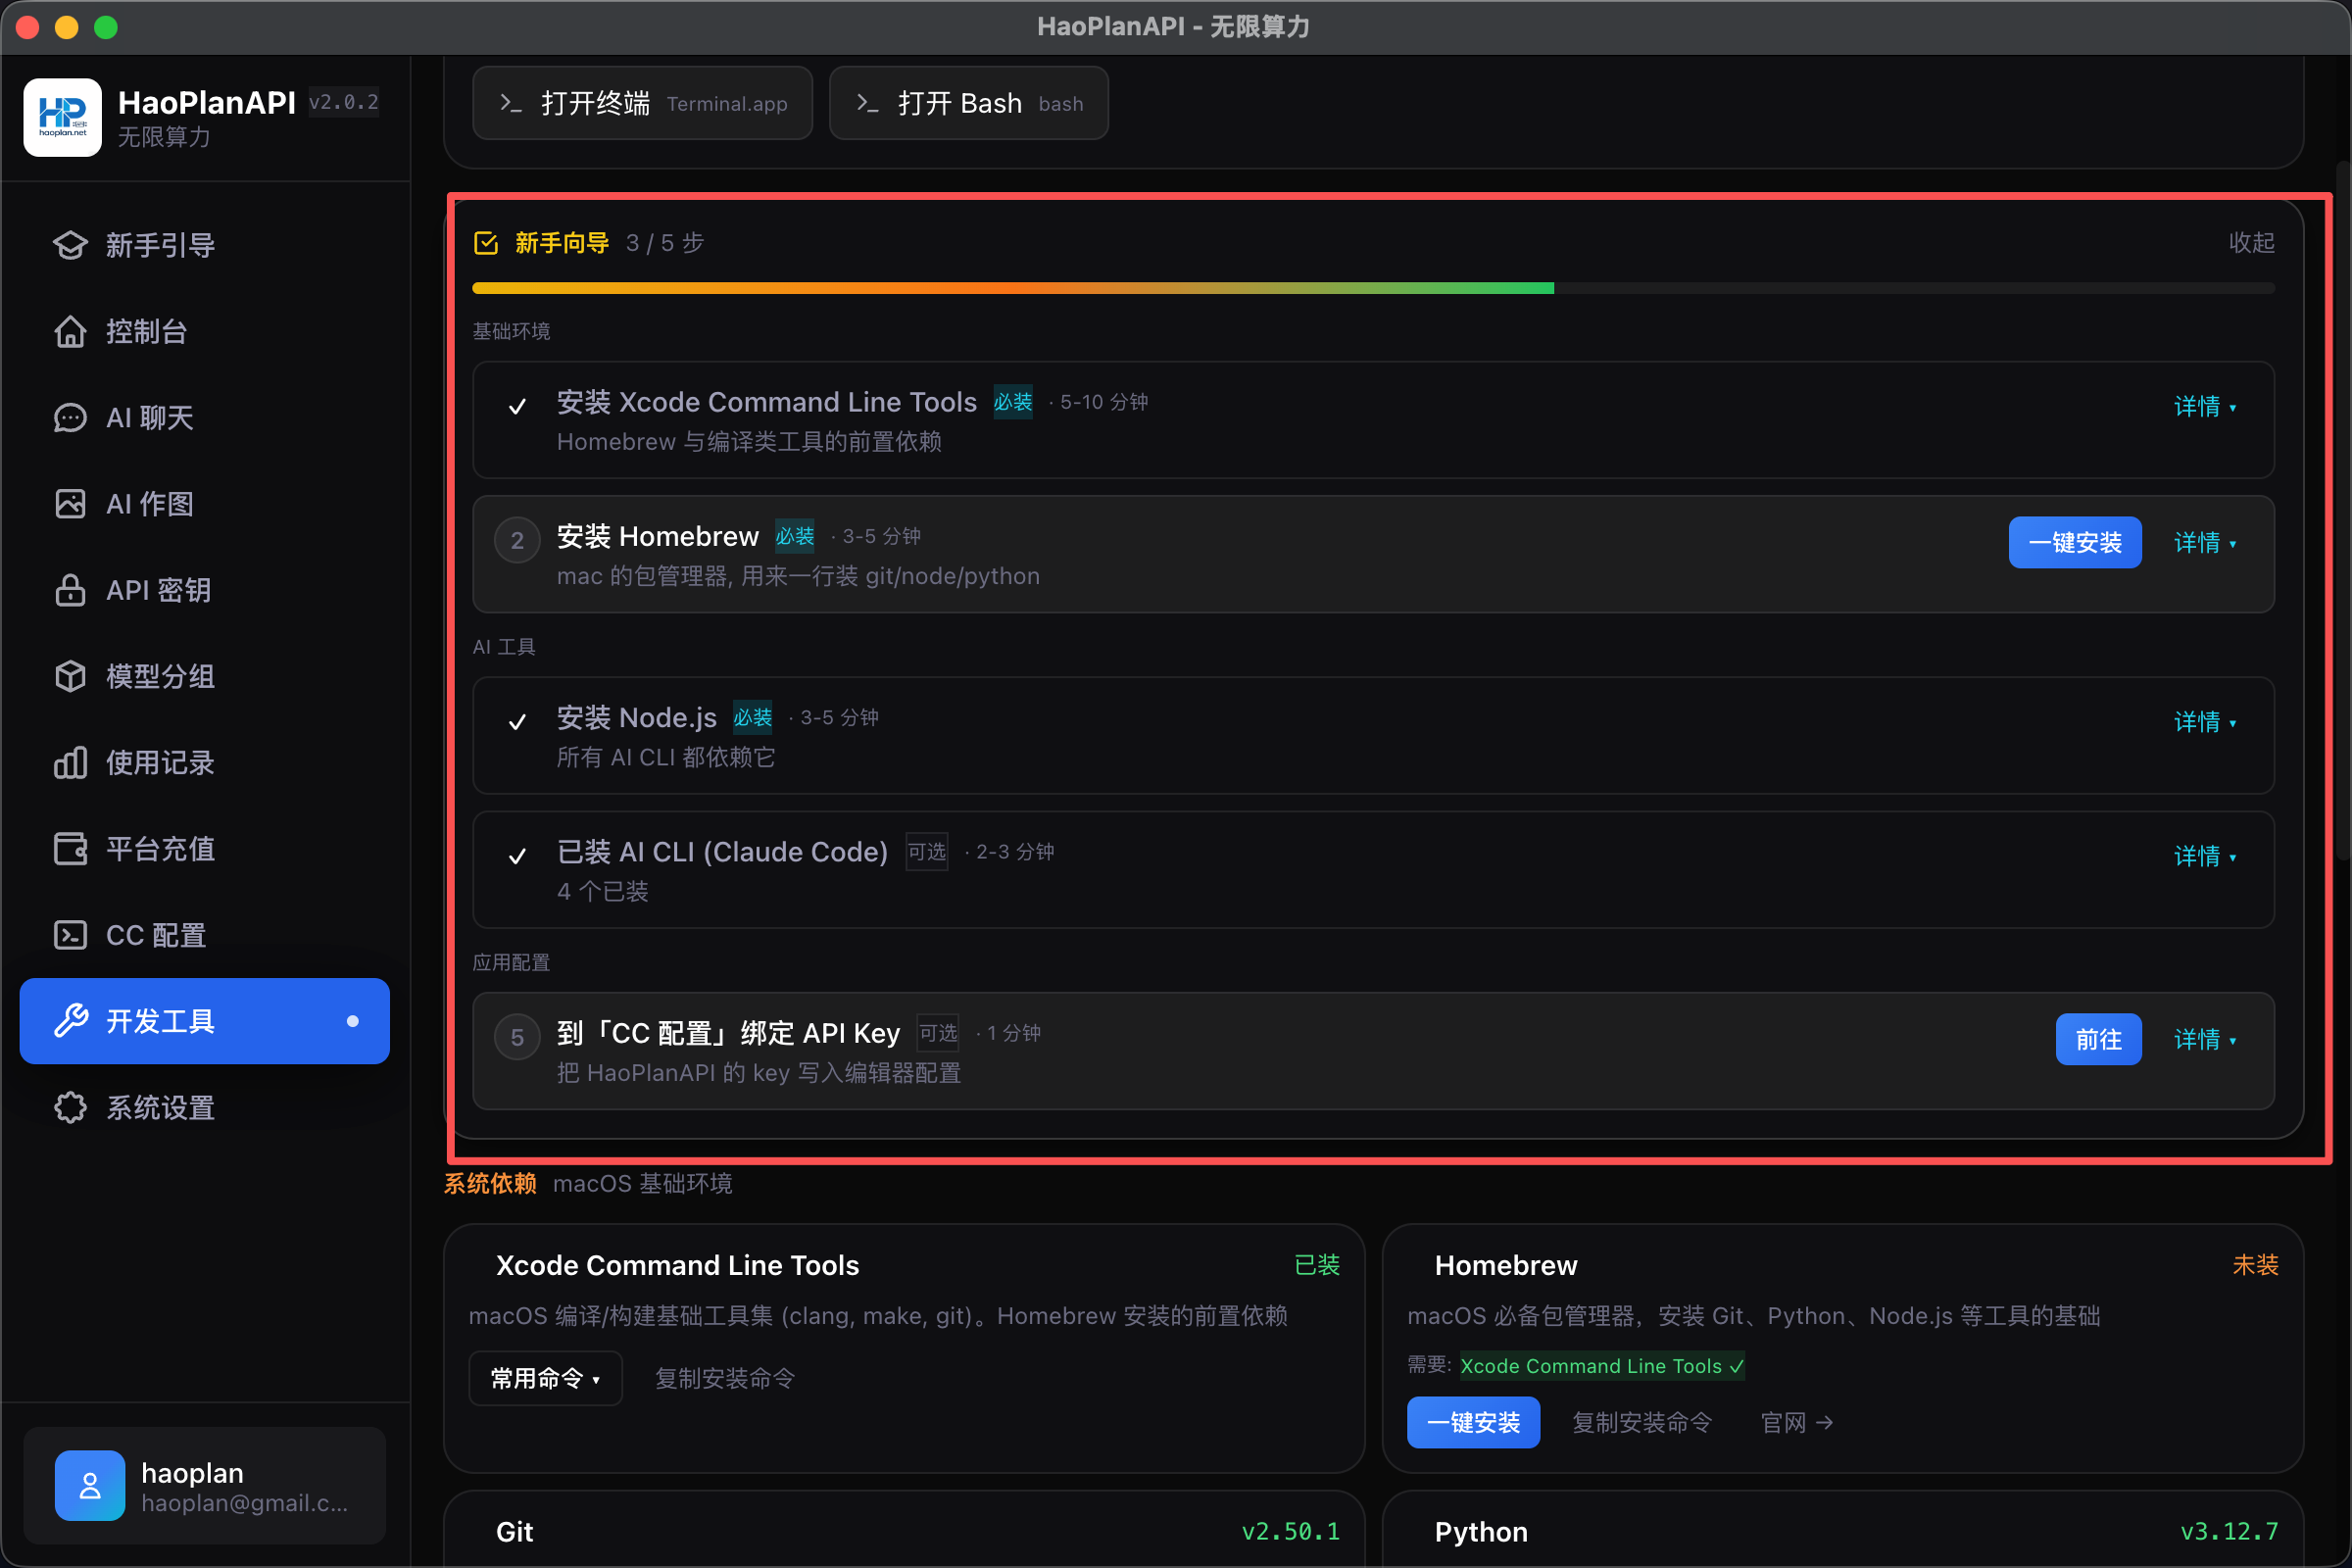Click the 可选 tag on AI CLI step
The width and height of the screenshot is (2352, 1568).
pos(927,852)
